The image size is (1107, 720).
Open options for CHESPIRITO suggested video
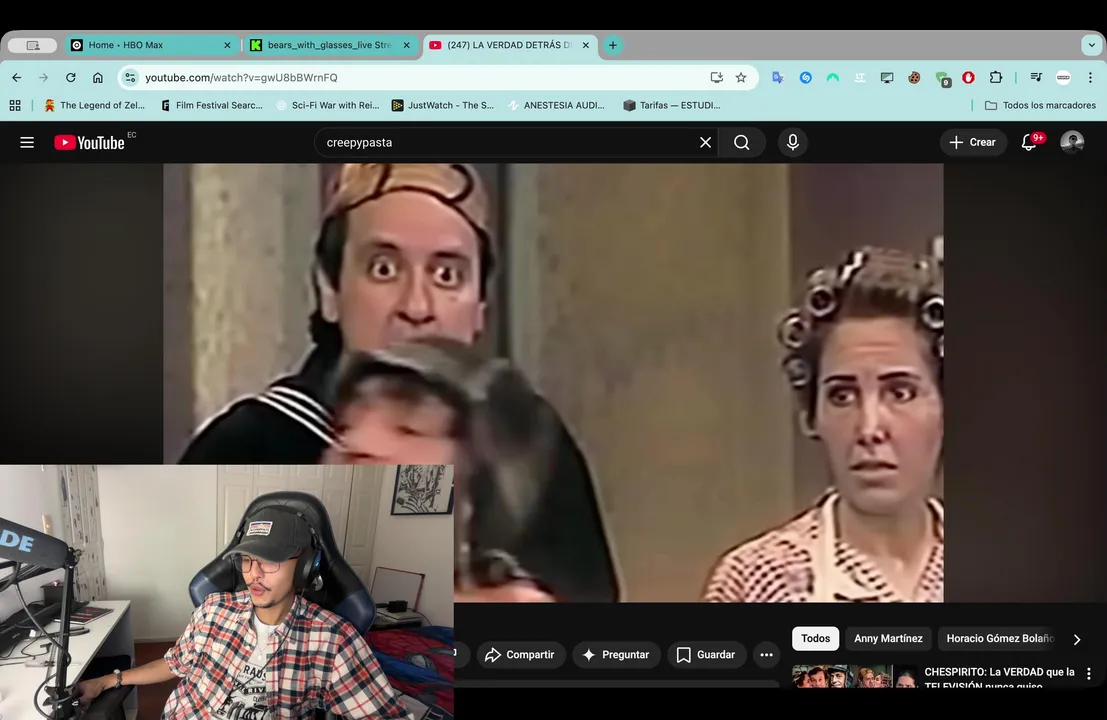point(1089,674)
